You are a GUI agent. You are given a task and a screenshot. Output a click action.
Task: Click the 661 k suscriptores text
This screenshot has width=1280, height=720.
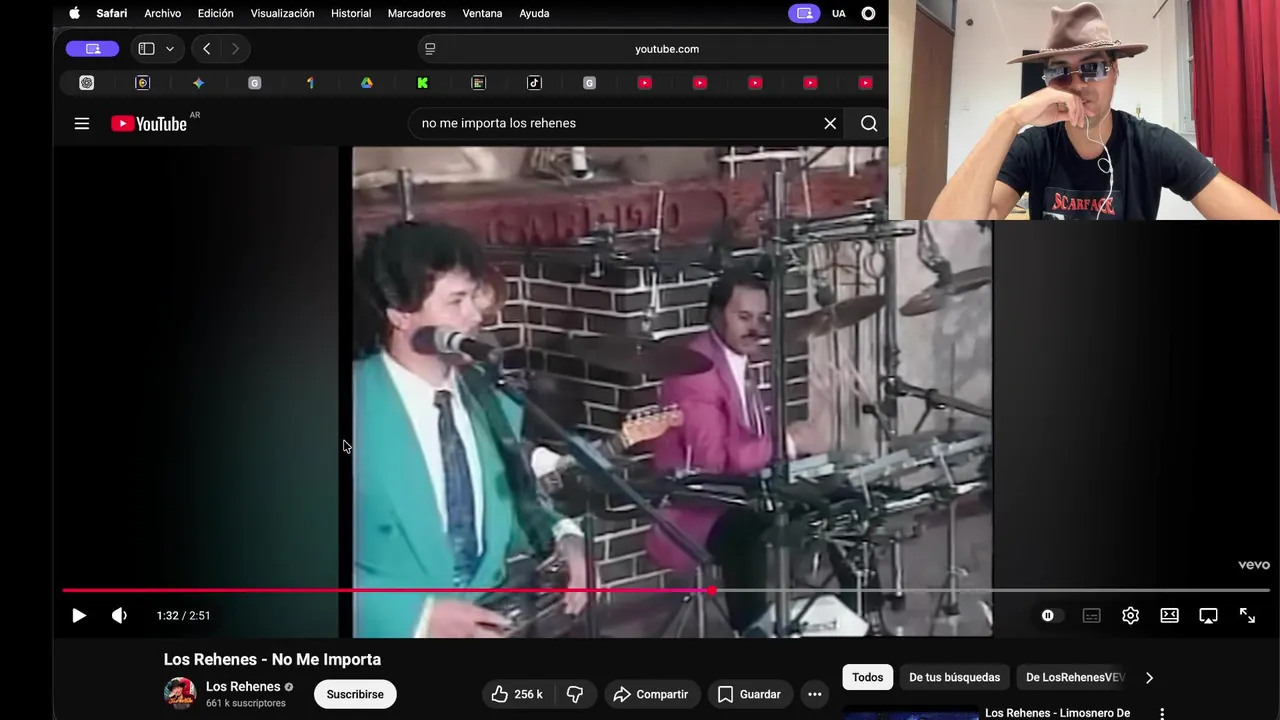pos(246,703)
